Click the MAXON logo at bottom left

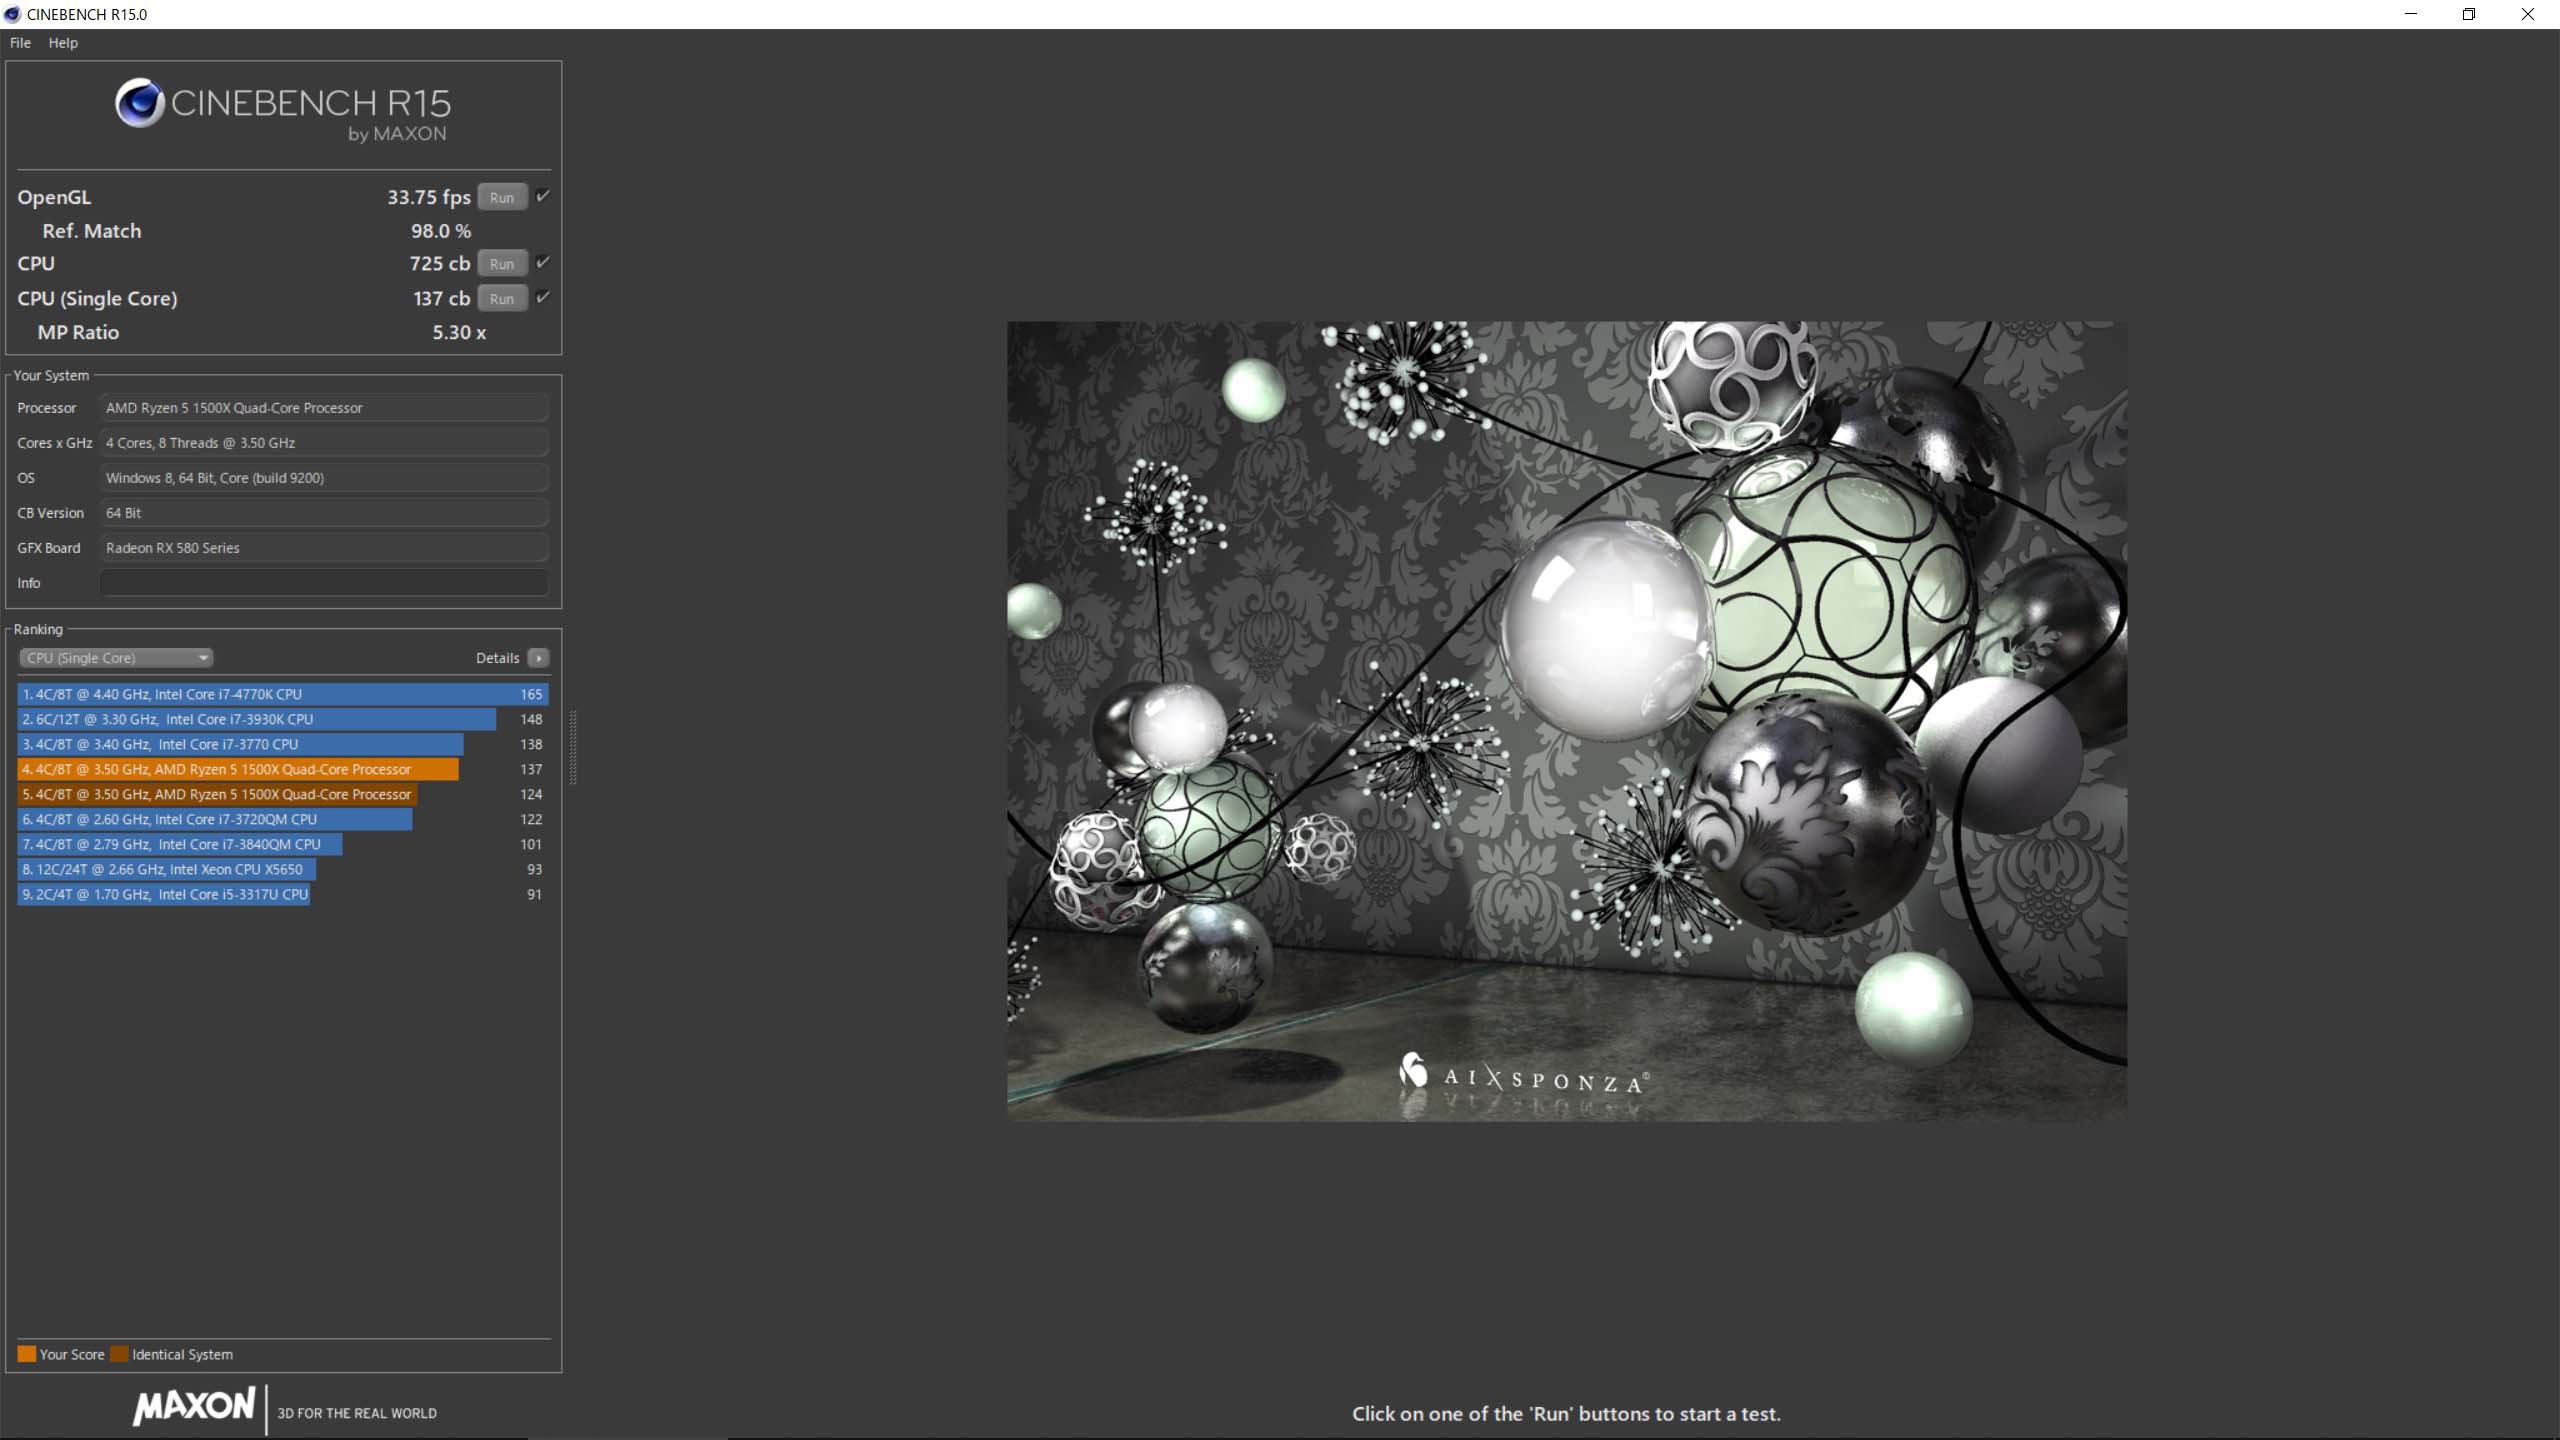(x=195, y=1406)
